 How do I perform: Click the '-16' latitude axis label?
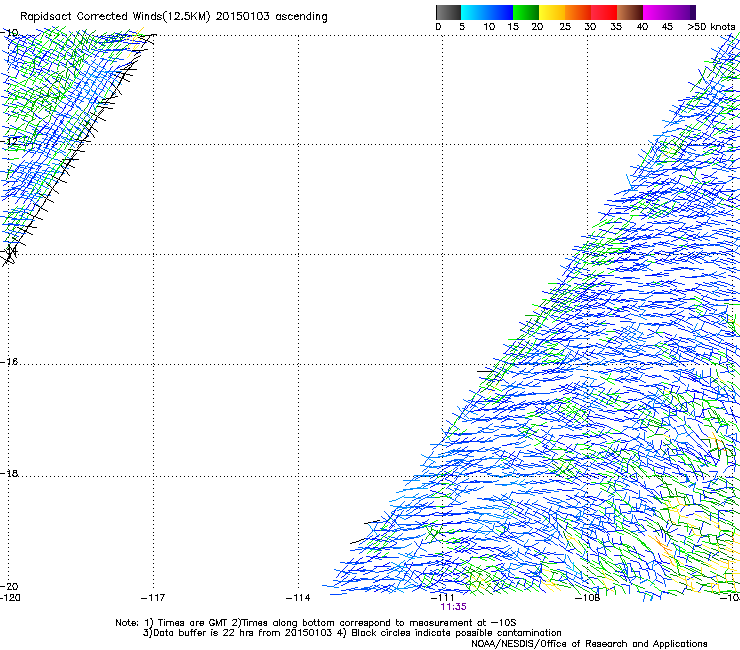9,362
